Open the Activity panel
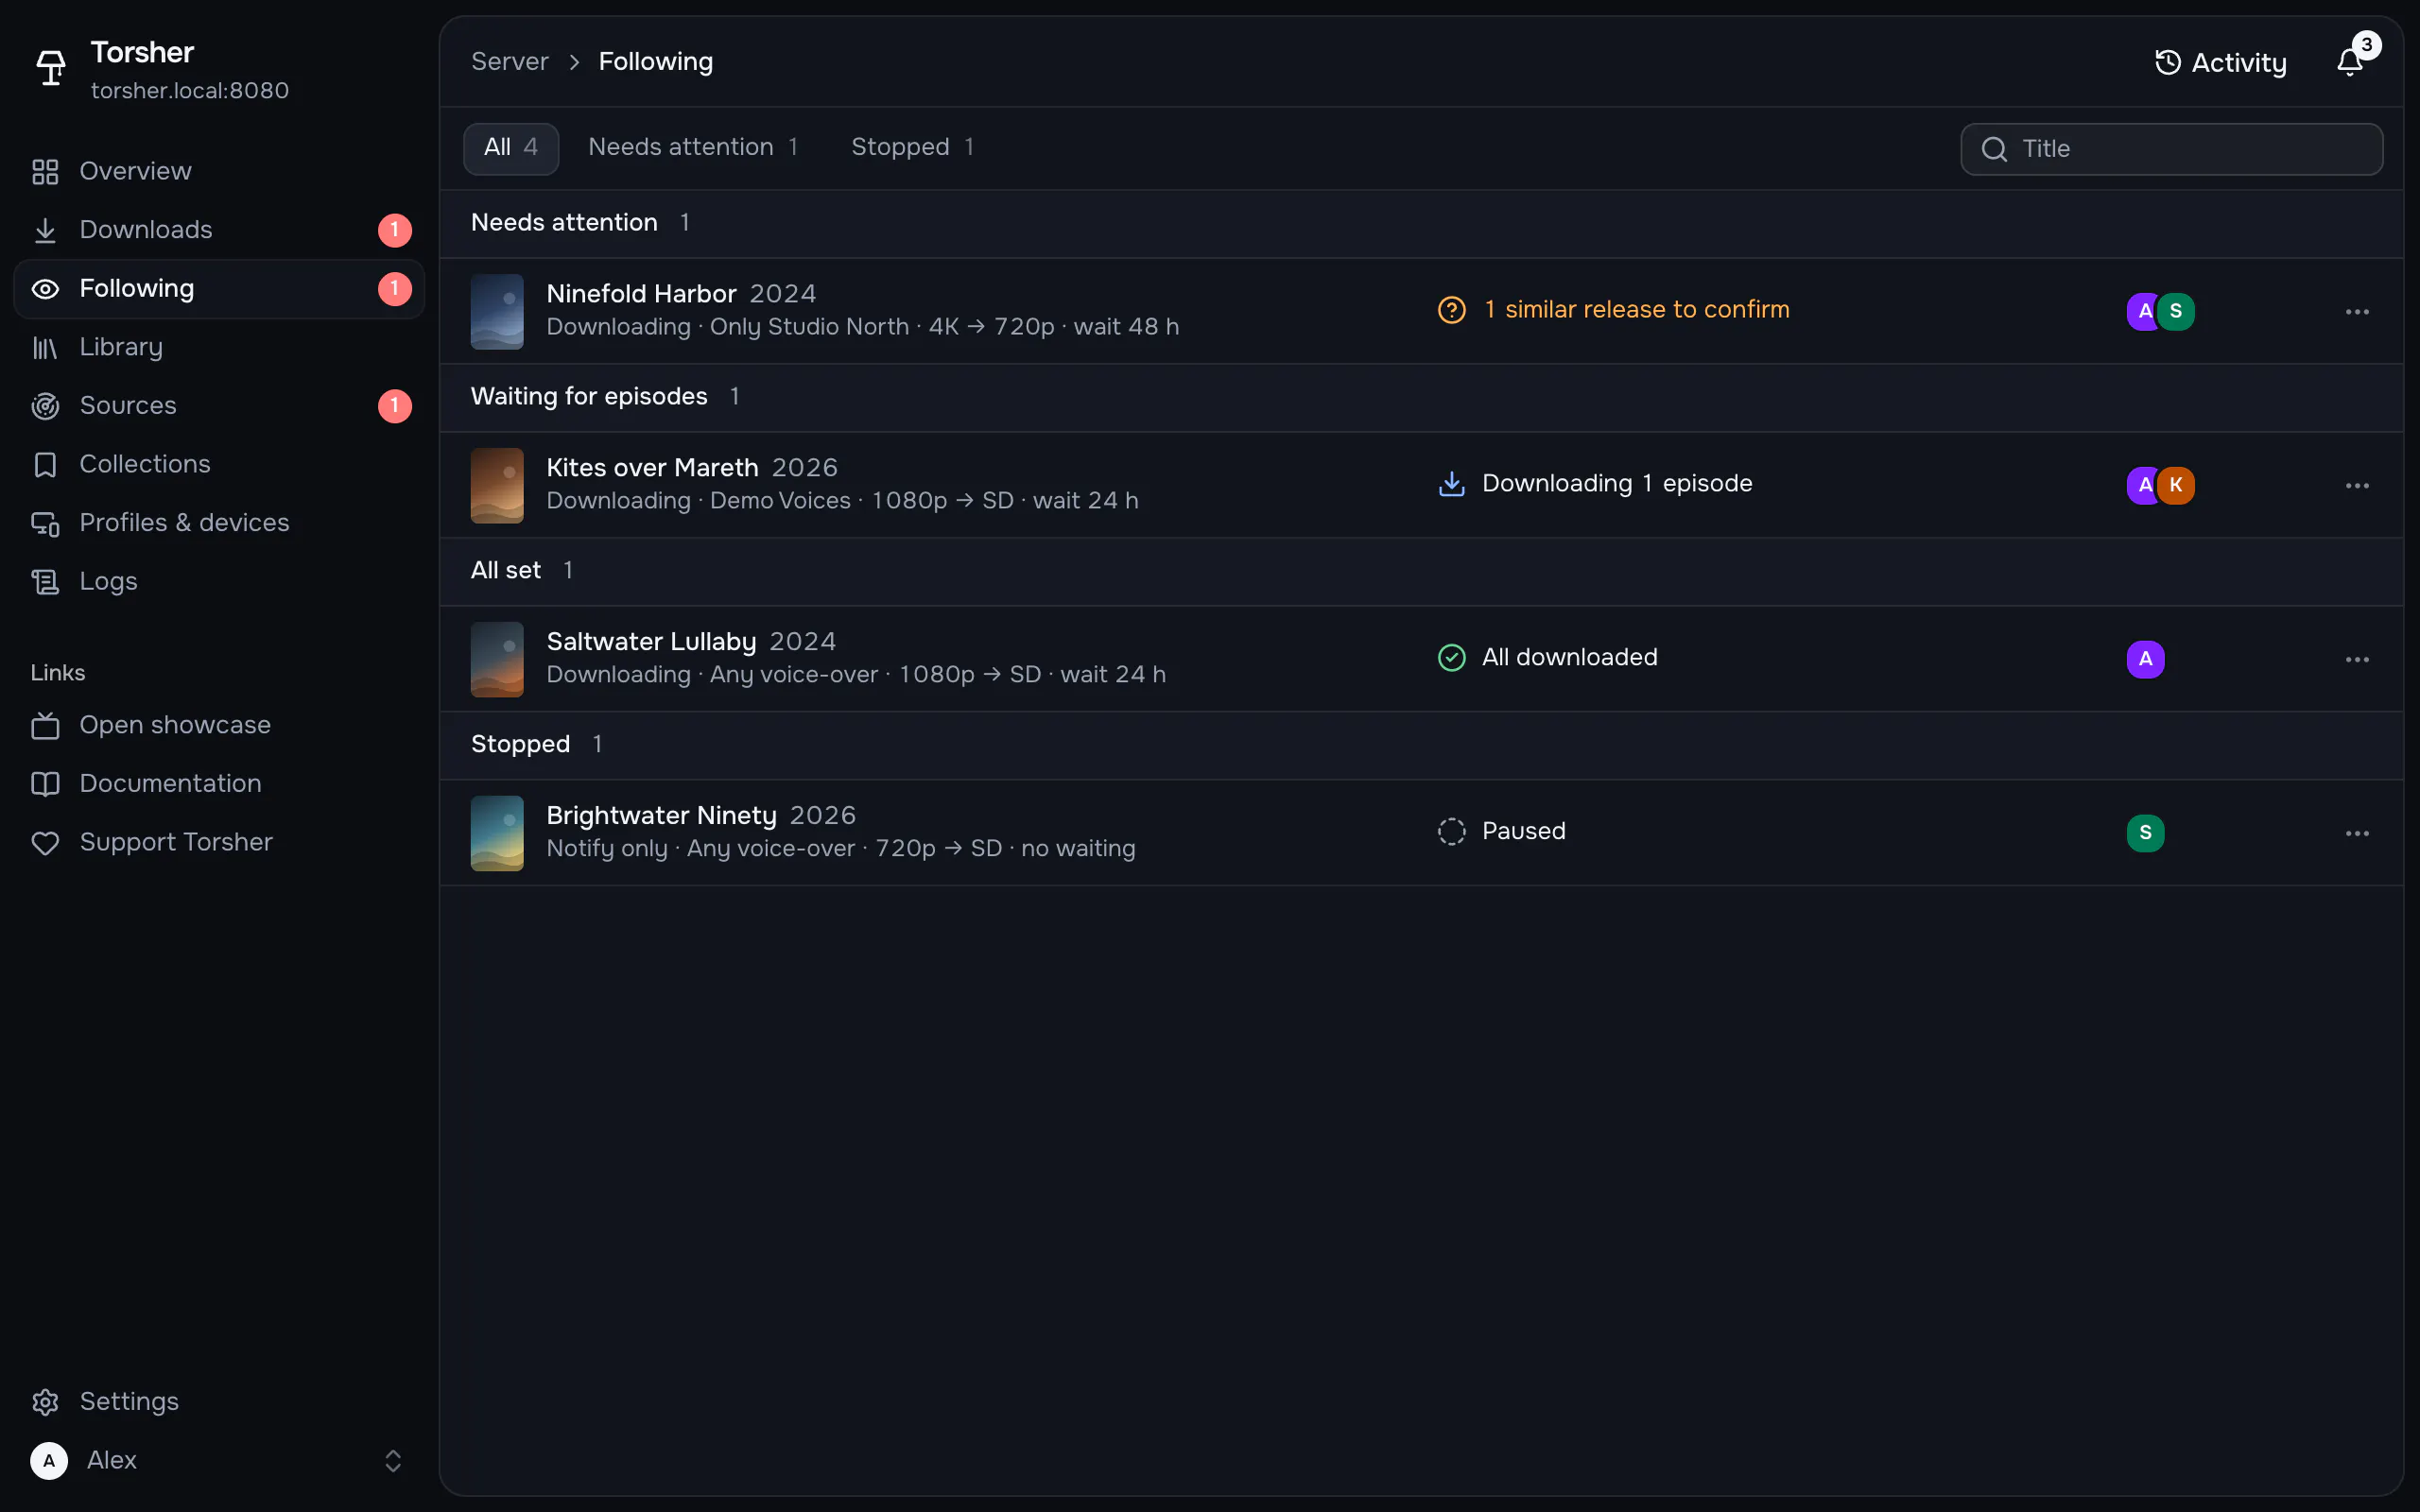This screenshot has width=2420, height=1512. [x=2221, y=63]
